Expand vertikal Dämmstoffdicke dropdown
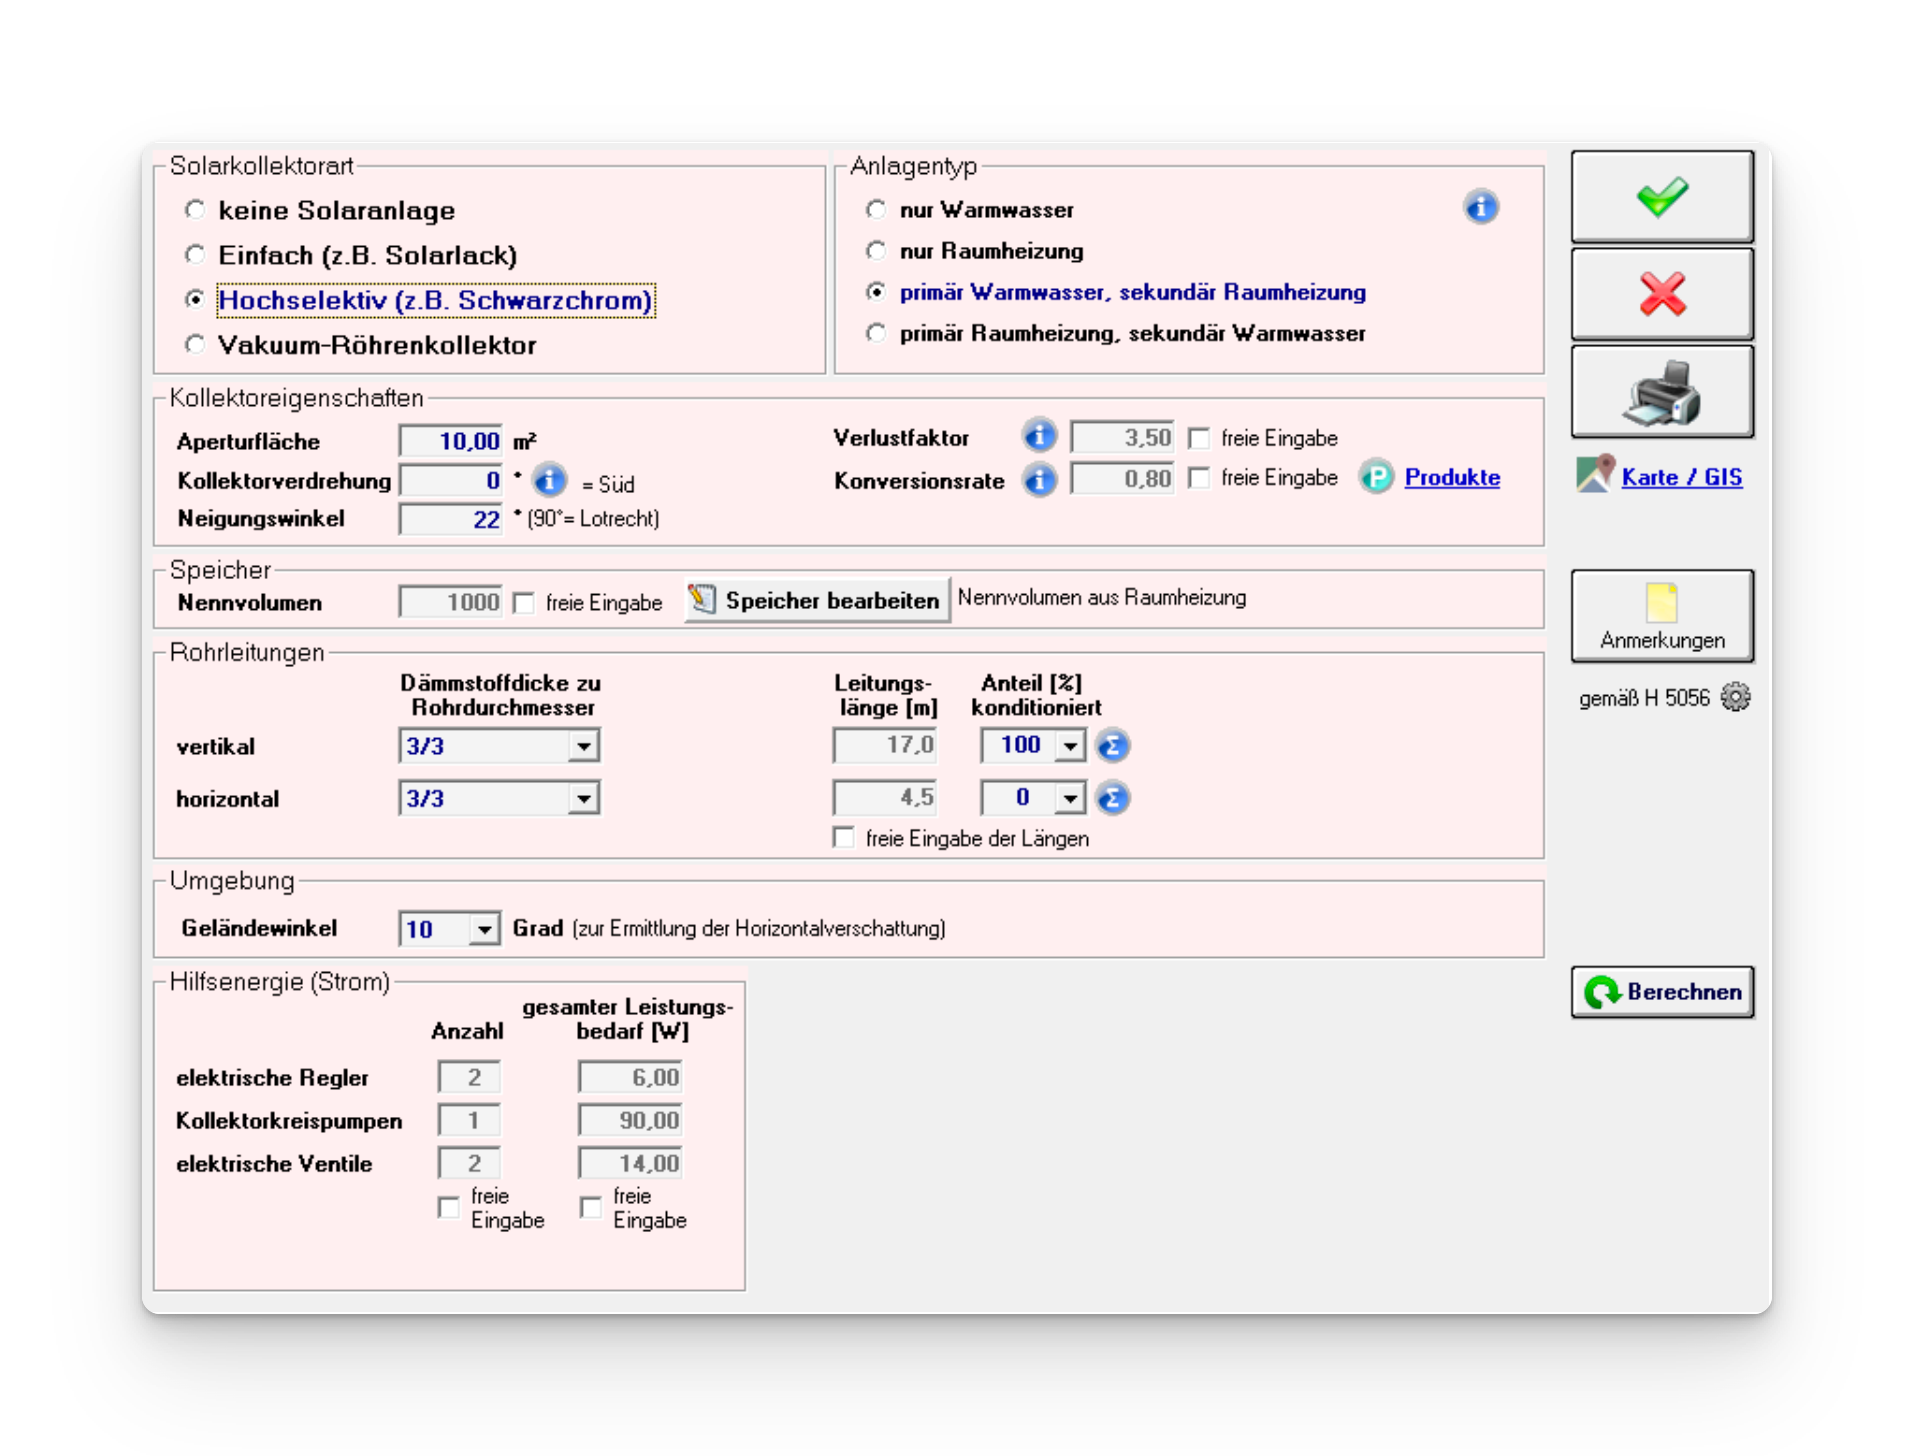Image resolution: width=1914 pixels, height=1456 pixels. pos(583,746)
